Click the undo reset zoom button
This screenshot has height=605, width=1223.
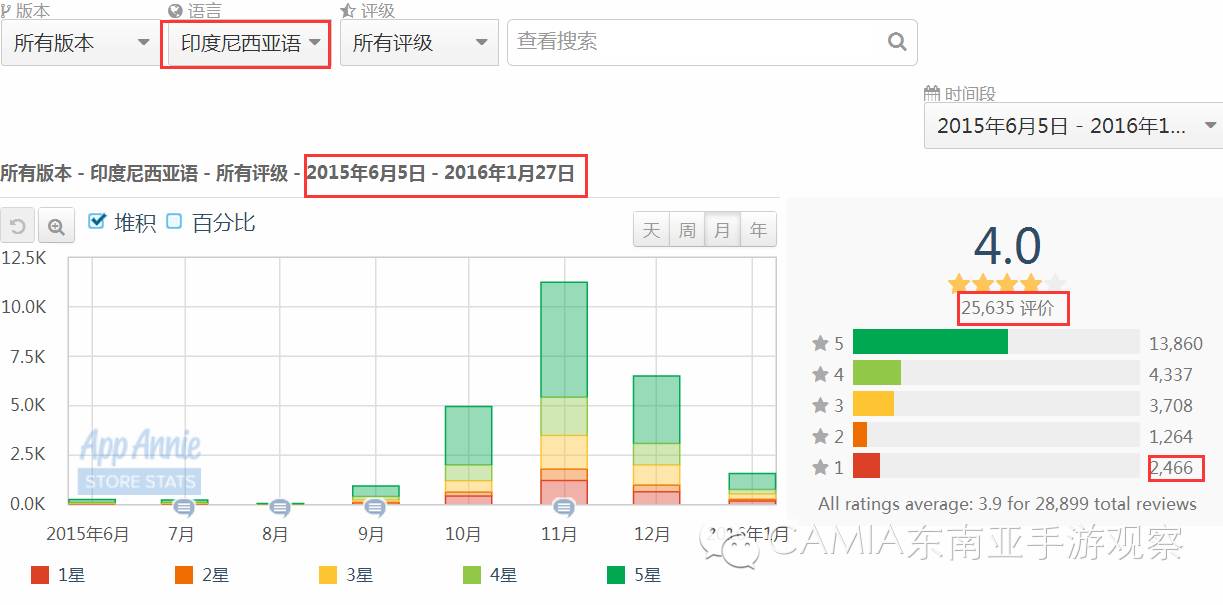pyautogui.click(x=17, y=226)
